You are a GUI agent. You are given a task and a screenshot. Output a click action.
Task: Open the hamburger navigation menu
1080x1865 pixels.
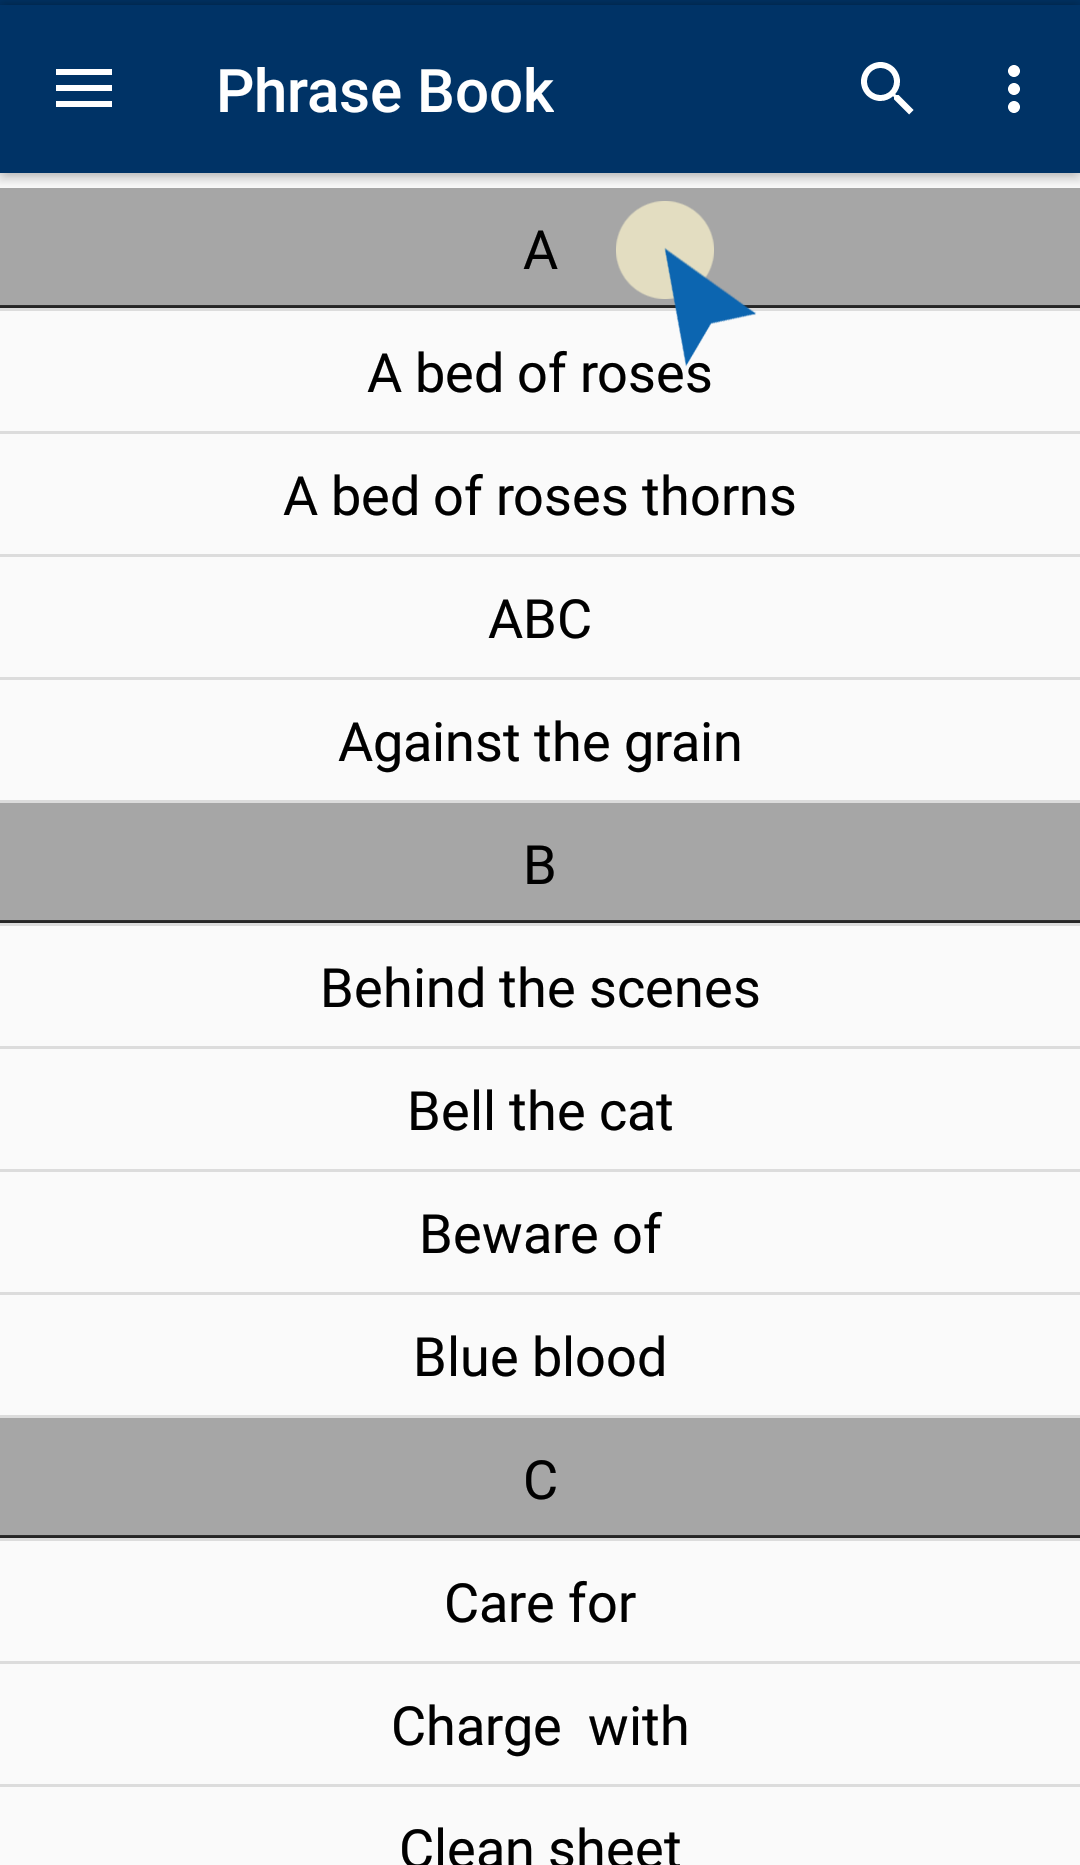(84, 90)
